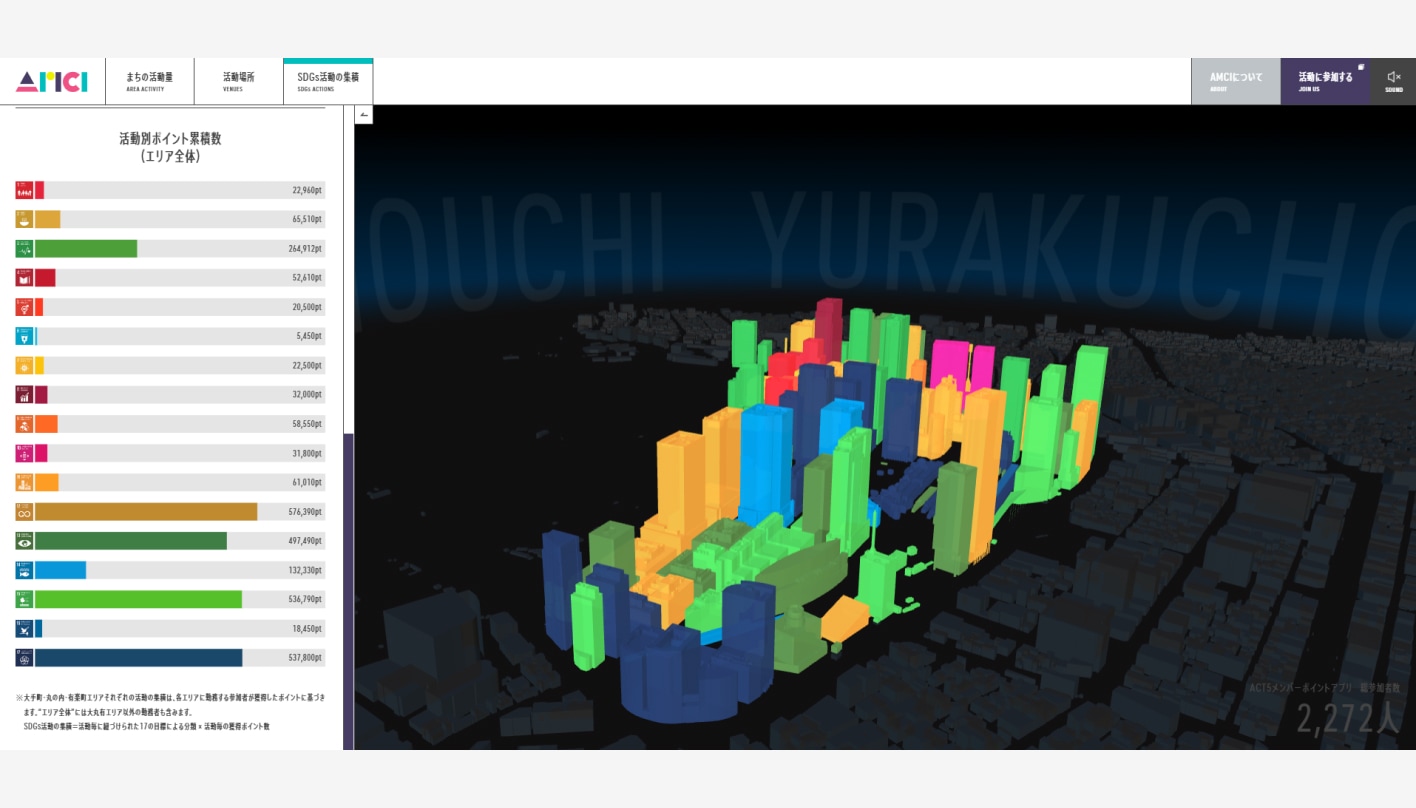
Task: Click the 5,450pt value text
Action: (309, 336)
